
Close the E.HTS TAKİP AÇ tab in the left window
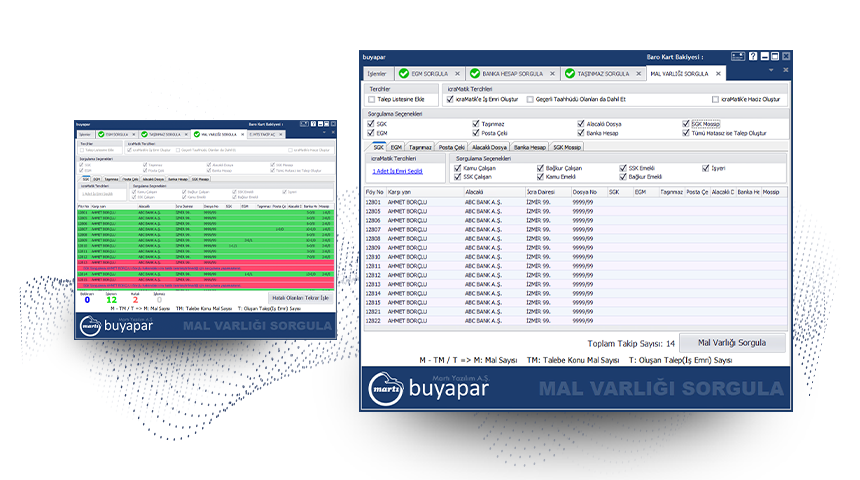click(x=281, y=134)
